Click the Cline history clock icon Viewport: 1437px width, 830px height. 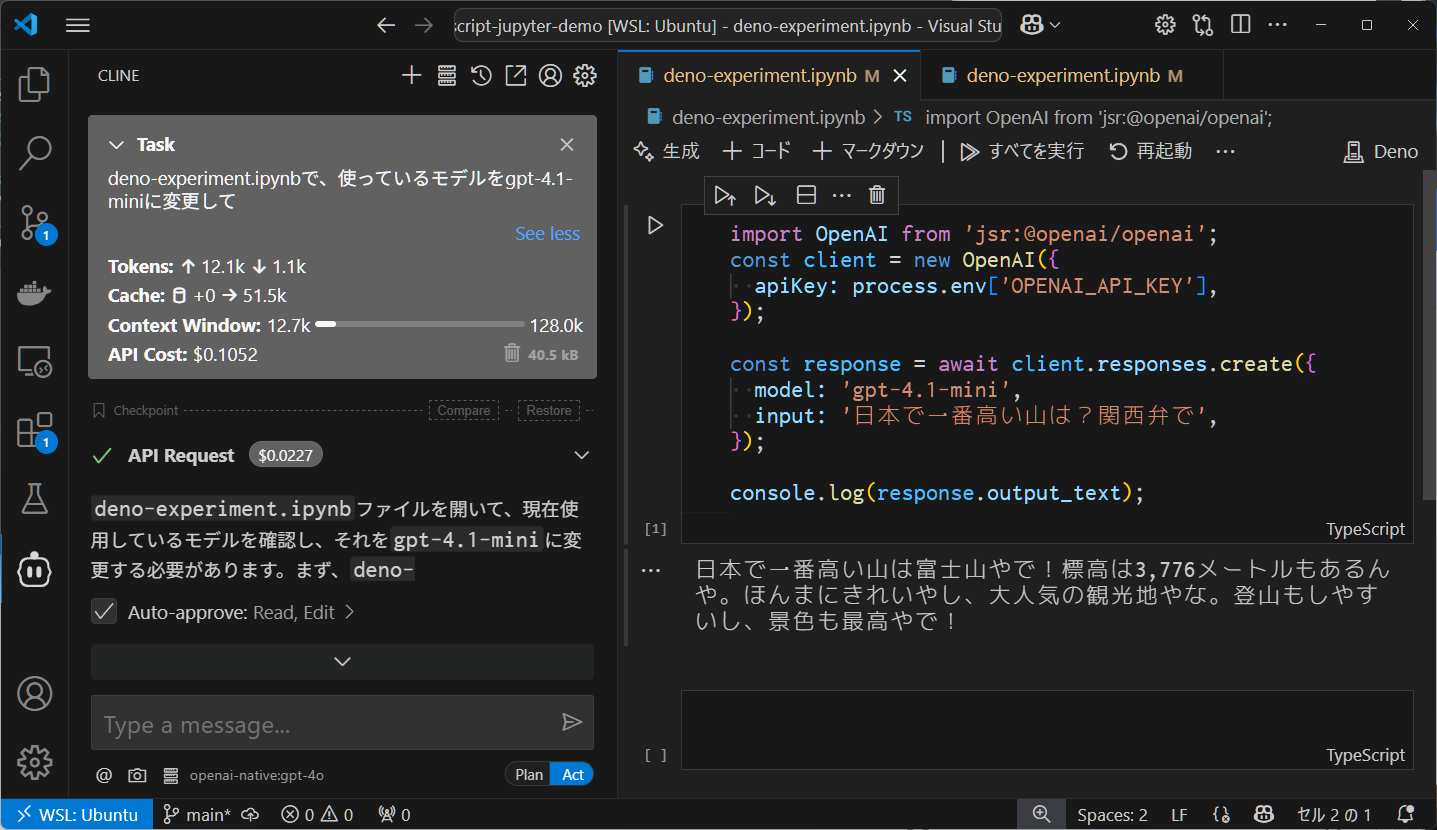coord(481,76)
